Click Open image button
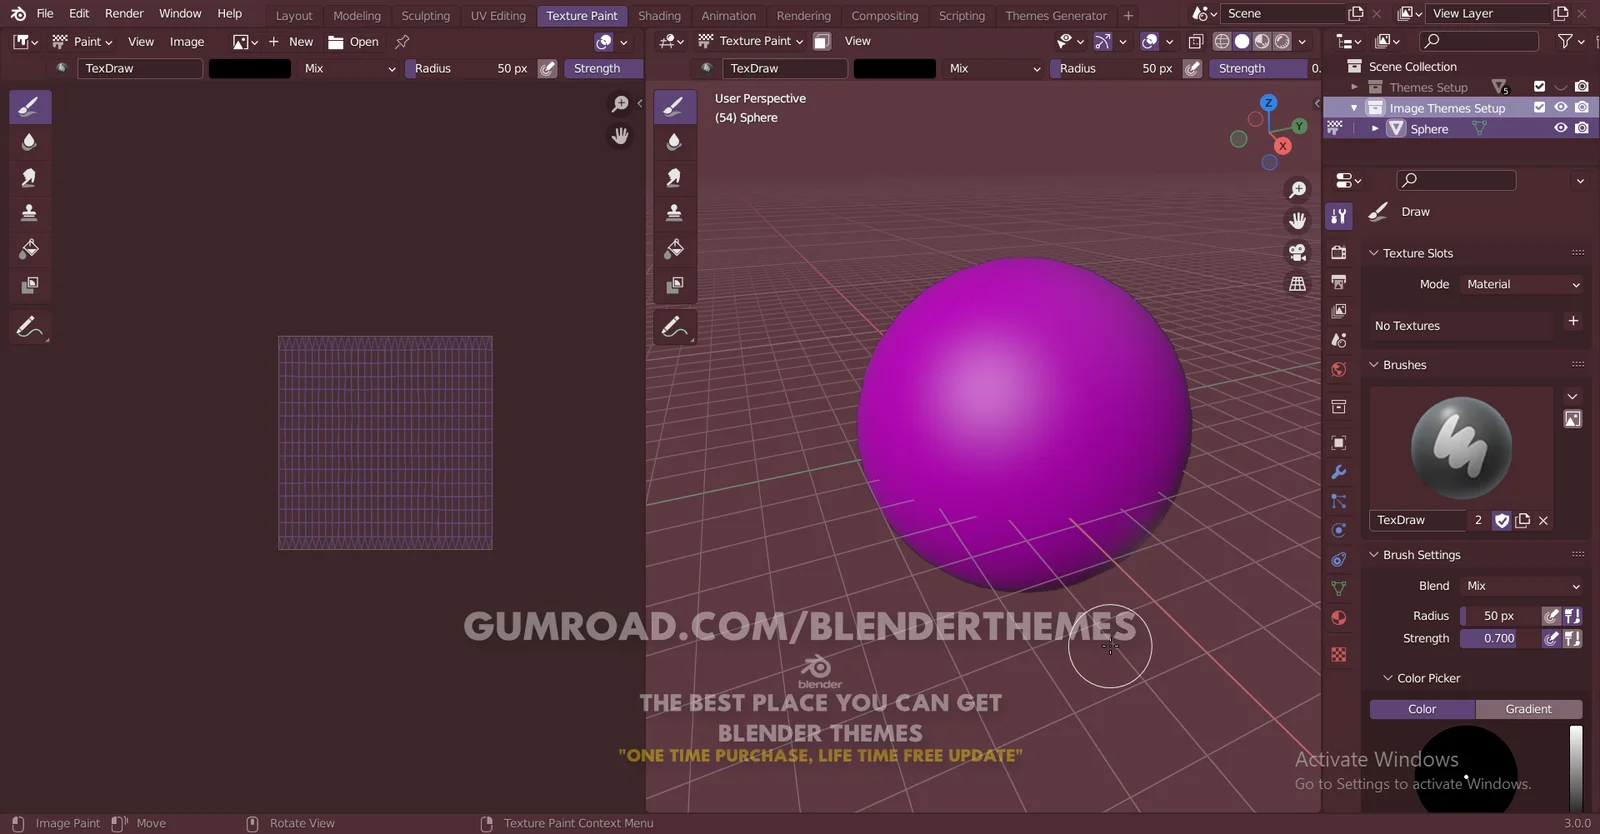The height and width of the screenshot is (834, 1600). (x=353, y=42)
